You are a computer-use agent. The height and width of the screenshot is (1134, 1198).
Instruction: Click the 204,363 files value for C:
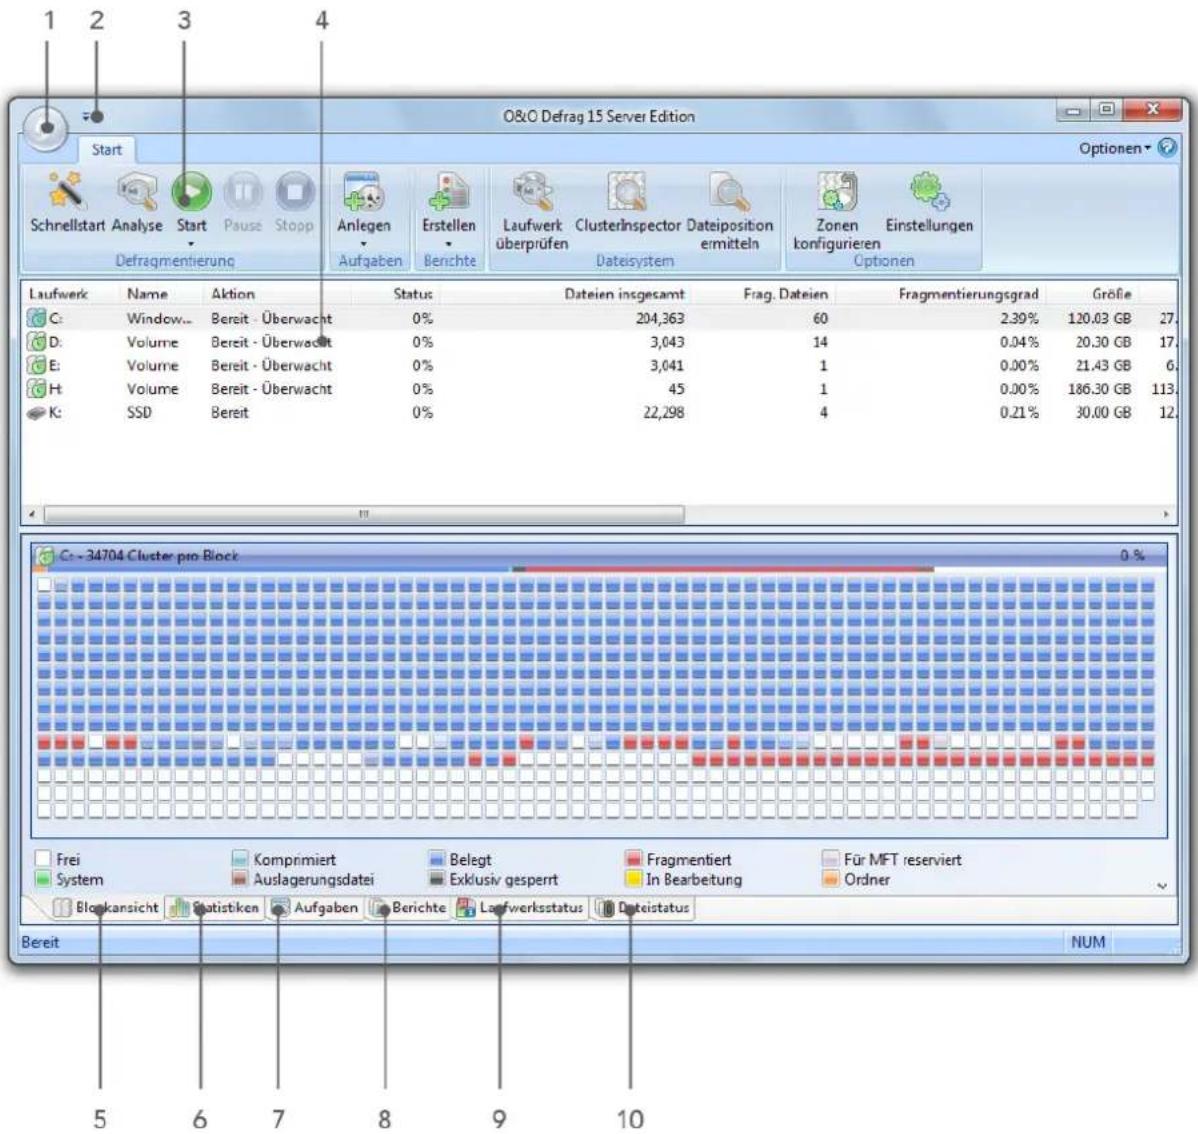(x=660, y=318)
